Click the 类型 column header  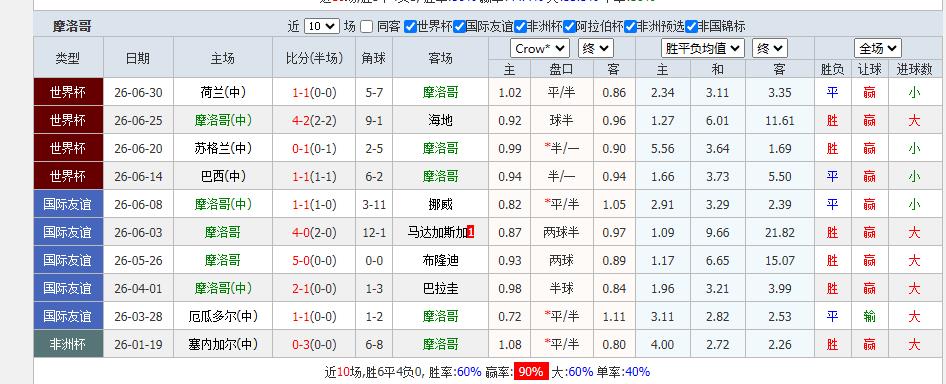pyautogui.click(x=68, y=58)
